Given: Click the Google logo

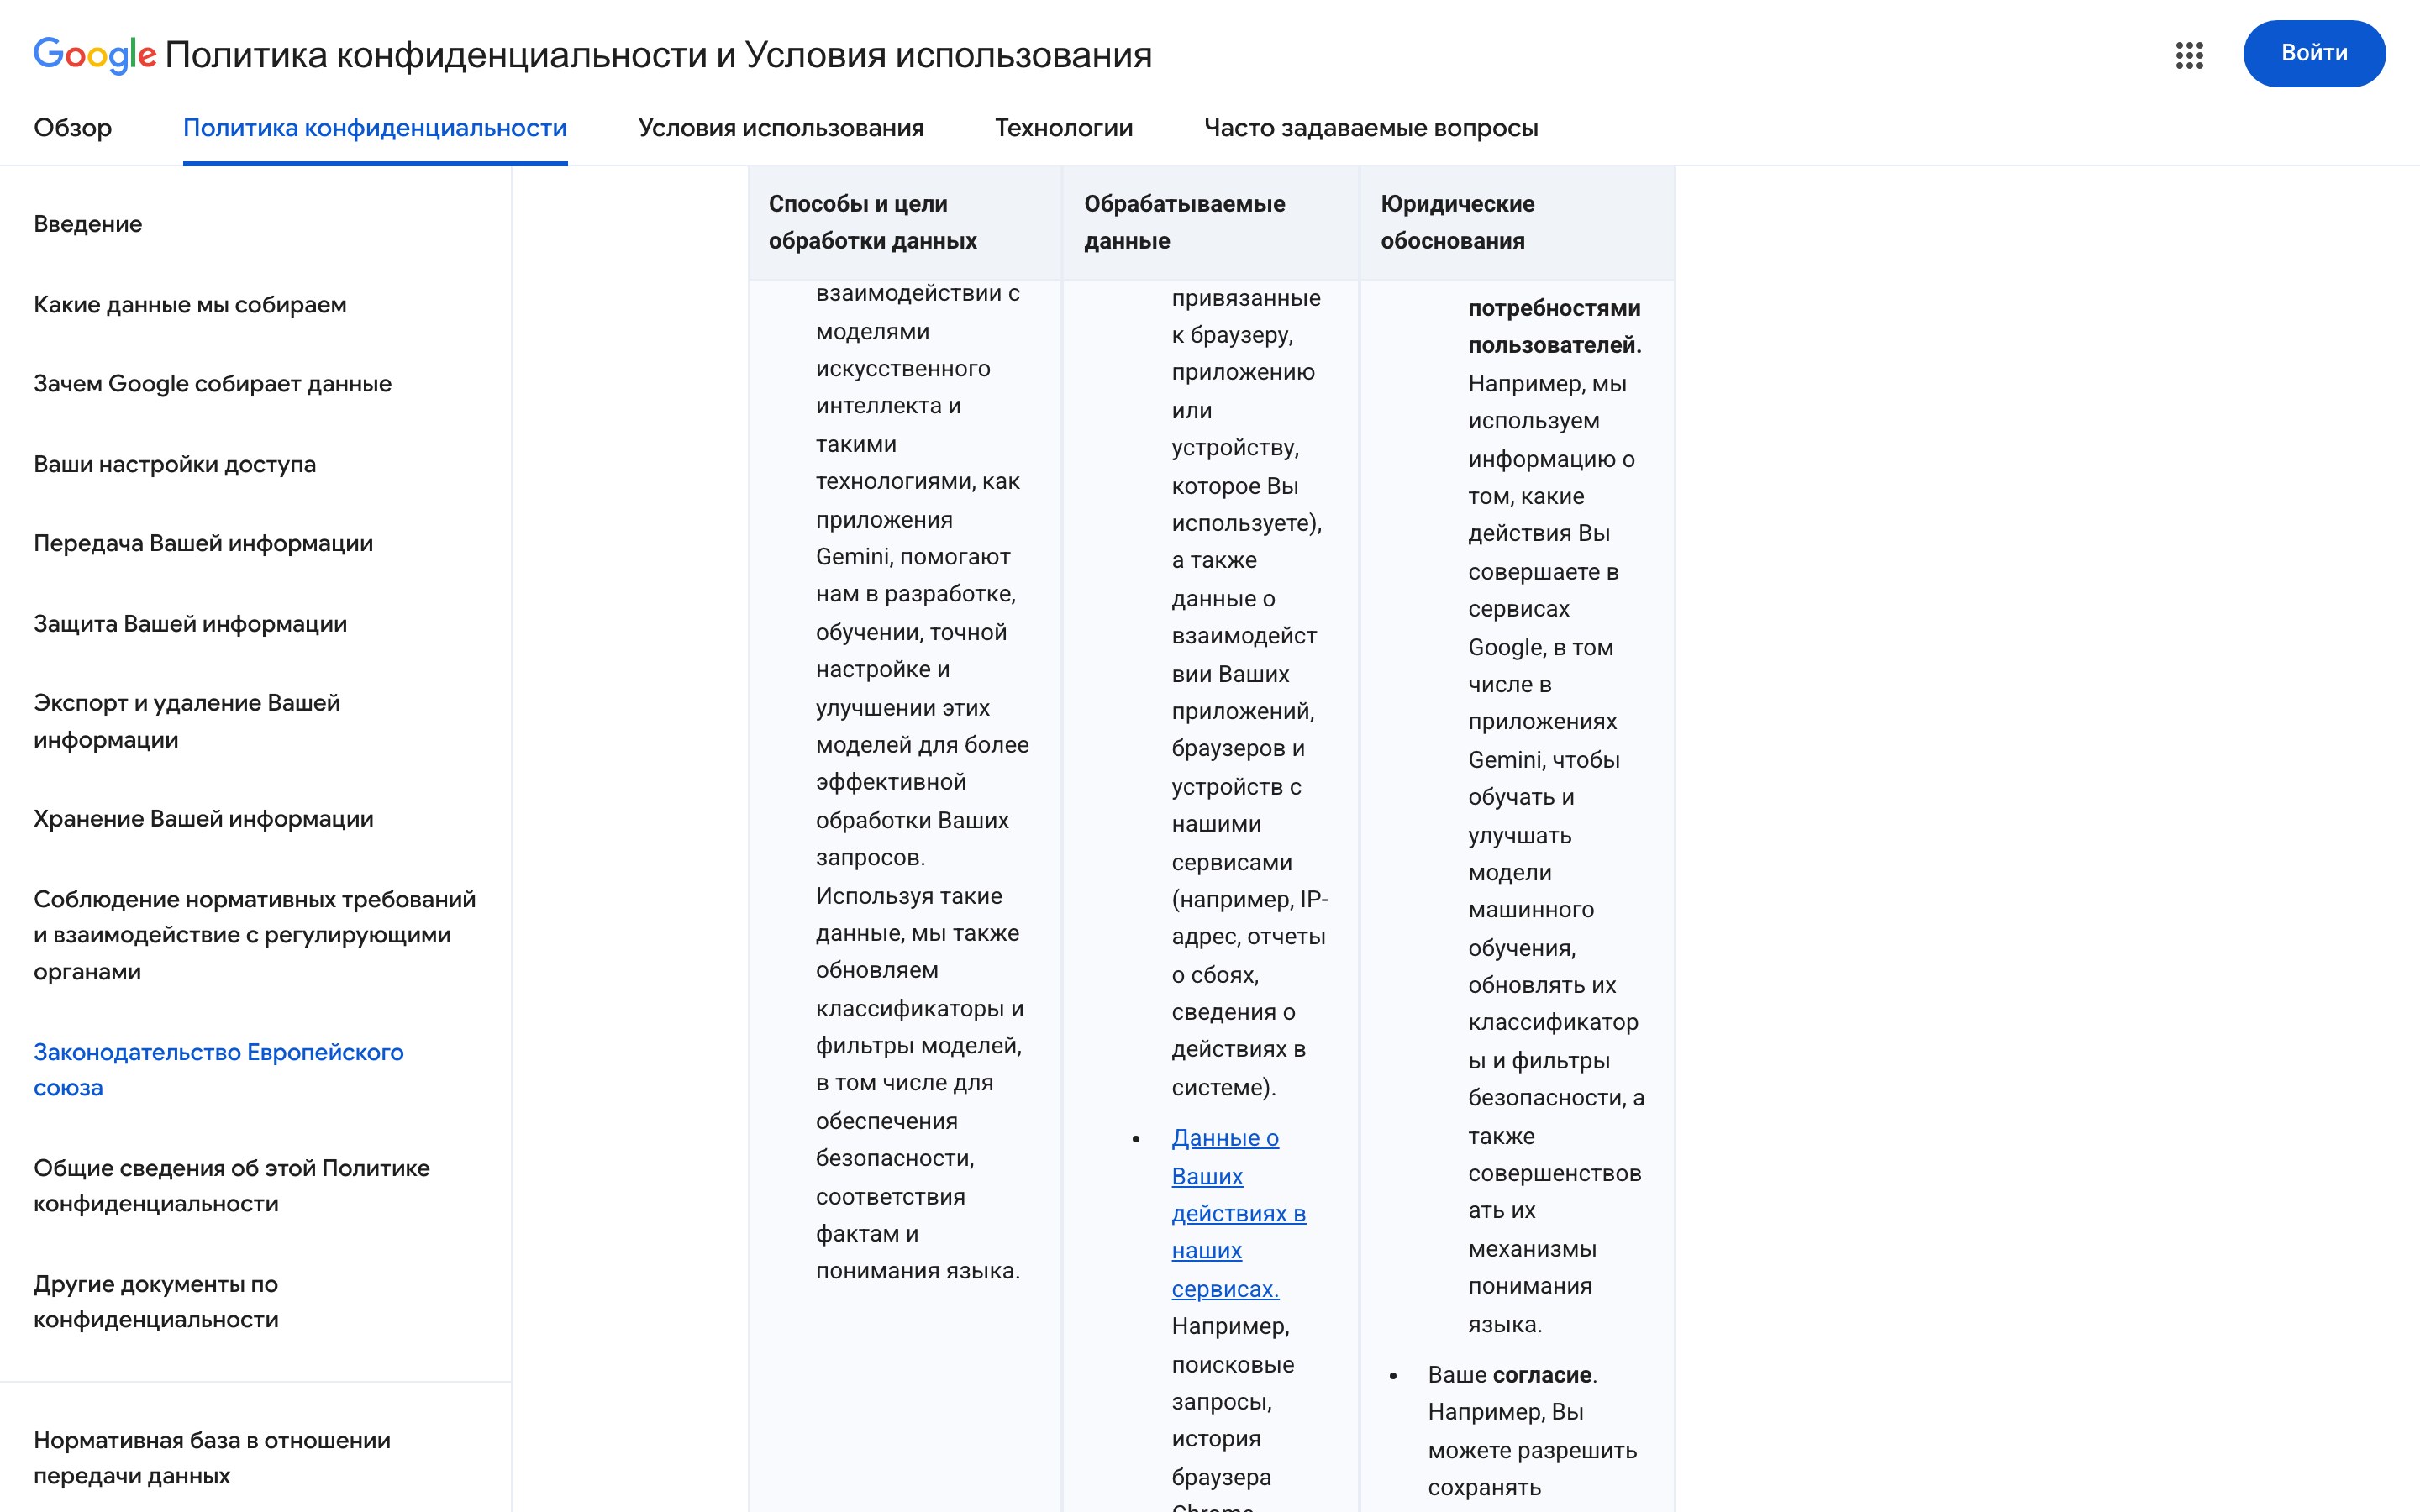Looking at the screenshot, I should tap(95, 55).
